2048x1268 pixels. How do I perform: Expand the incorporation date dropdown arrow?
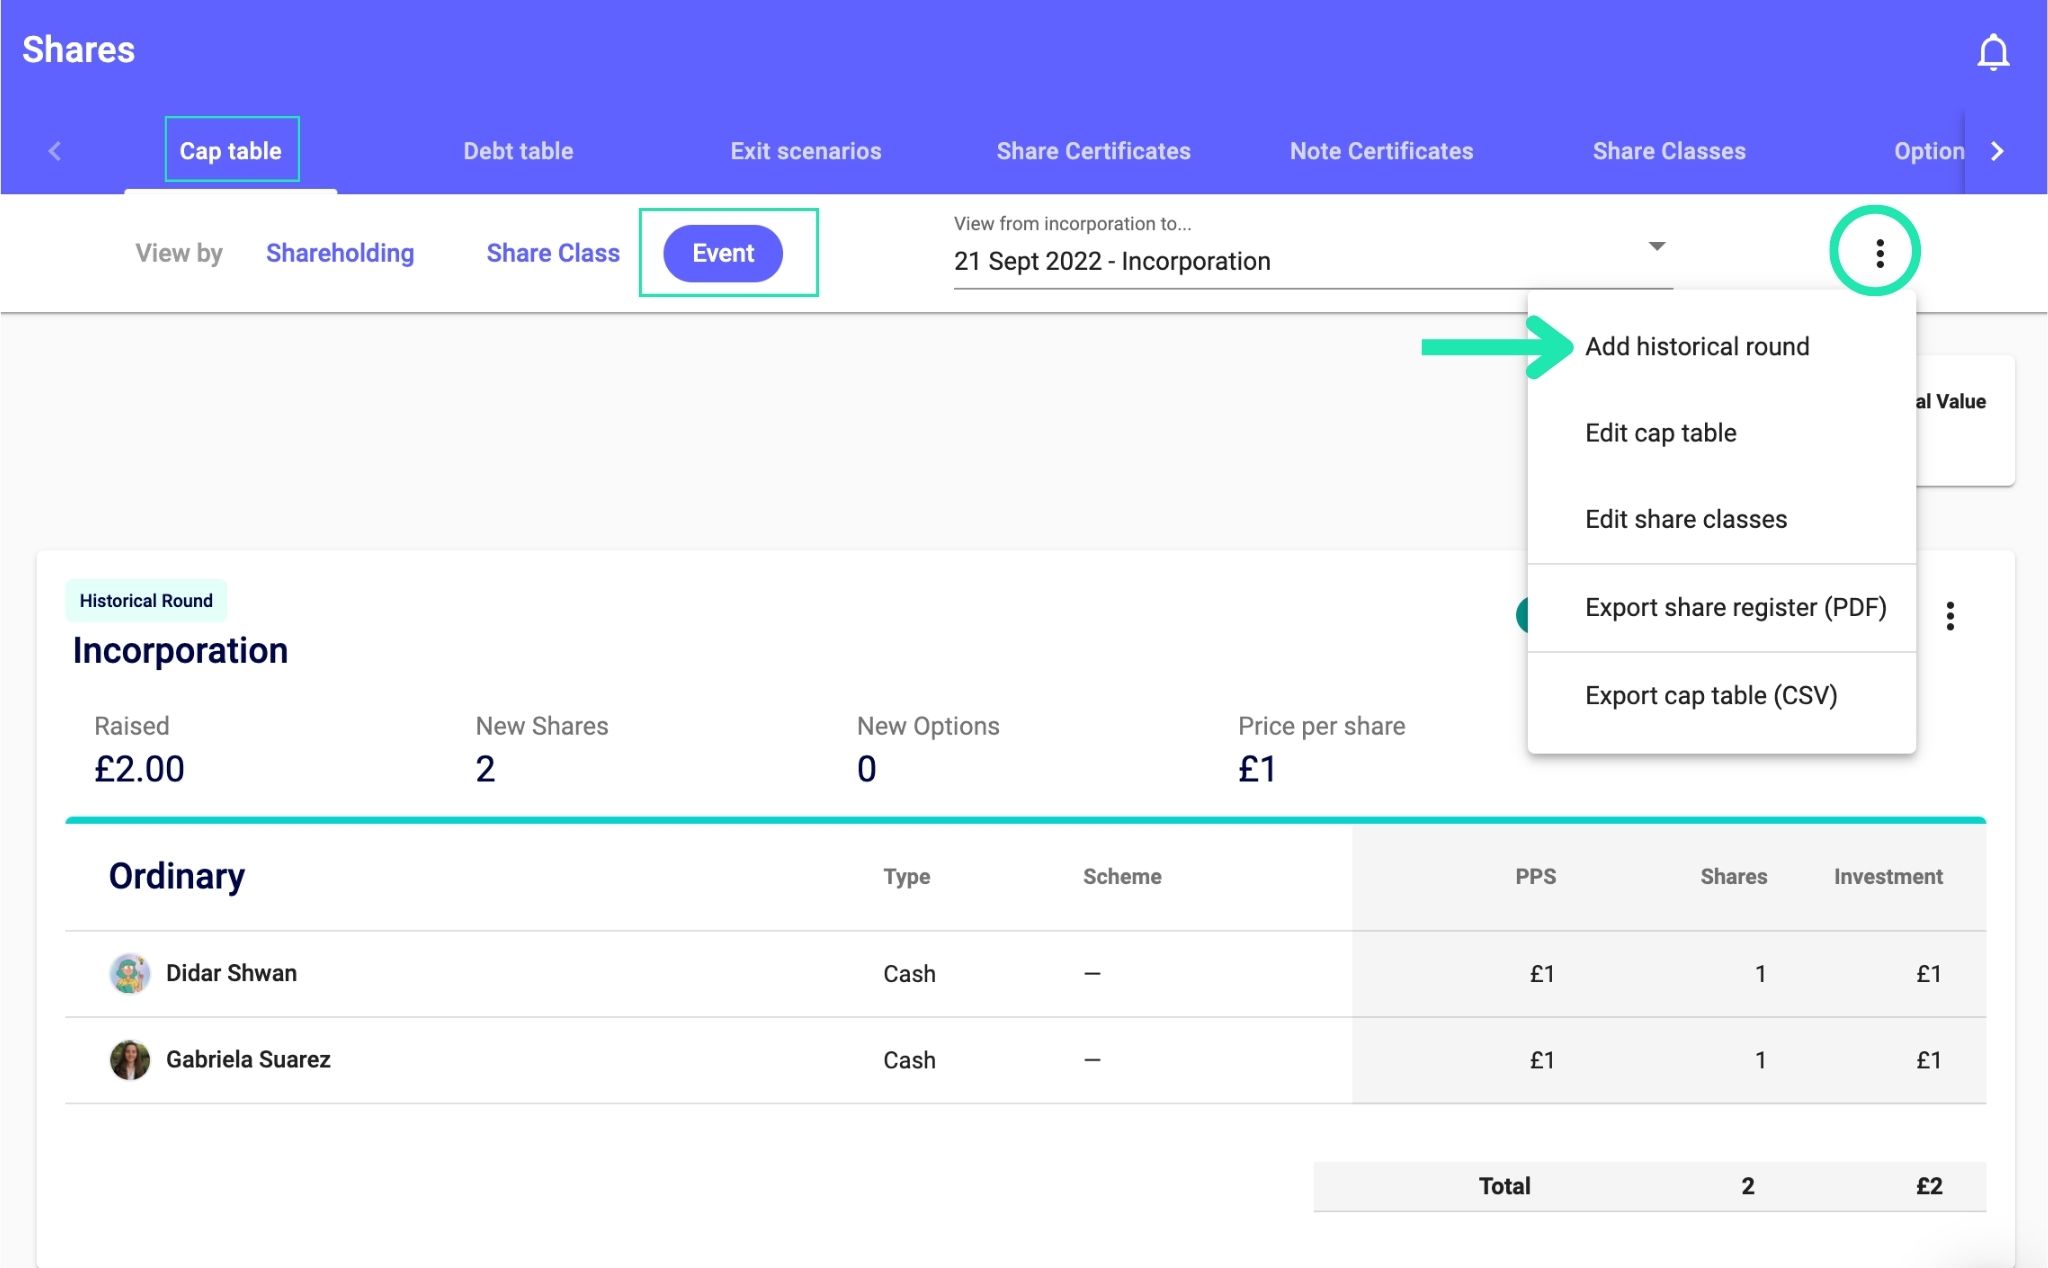click(1656, 246)
